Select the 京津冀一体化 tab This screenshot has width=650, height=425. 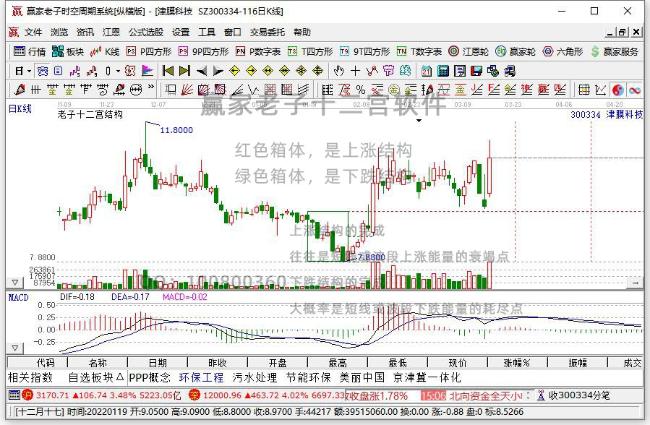[427, 377]
